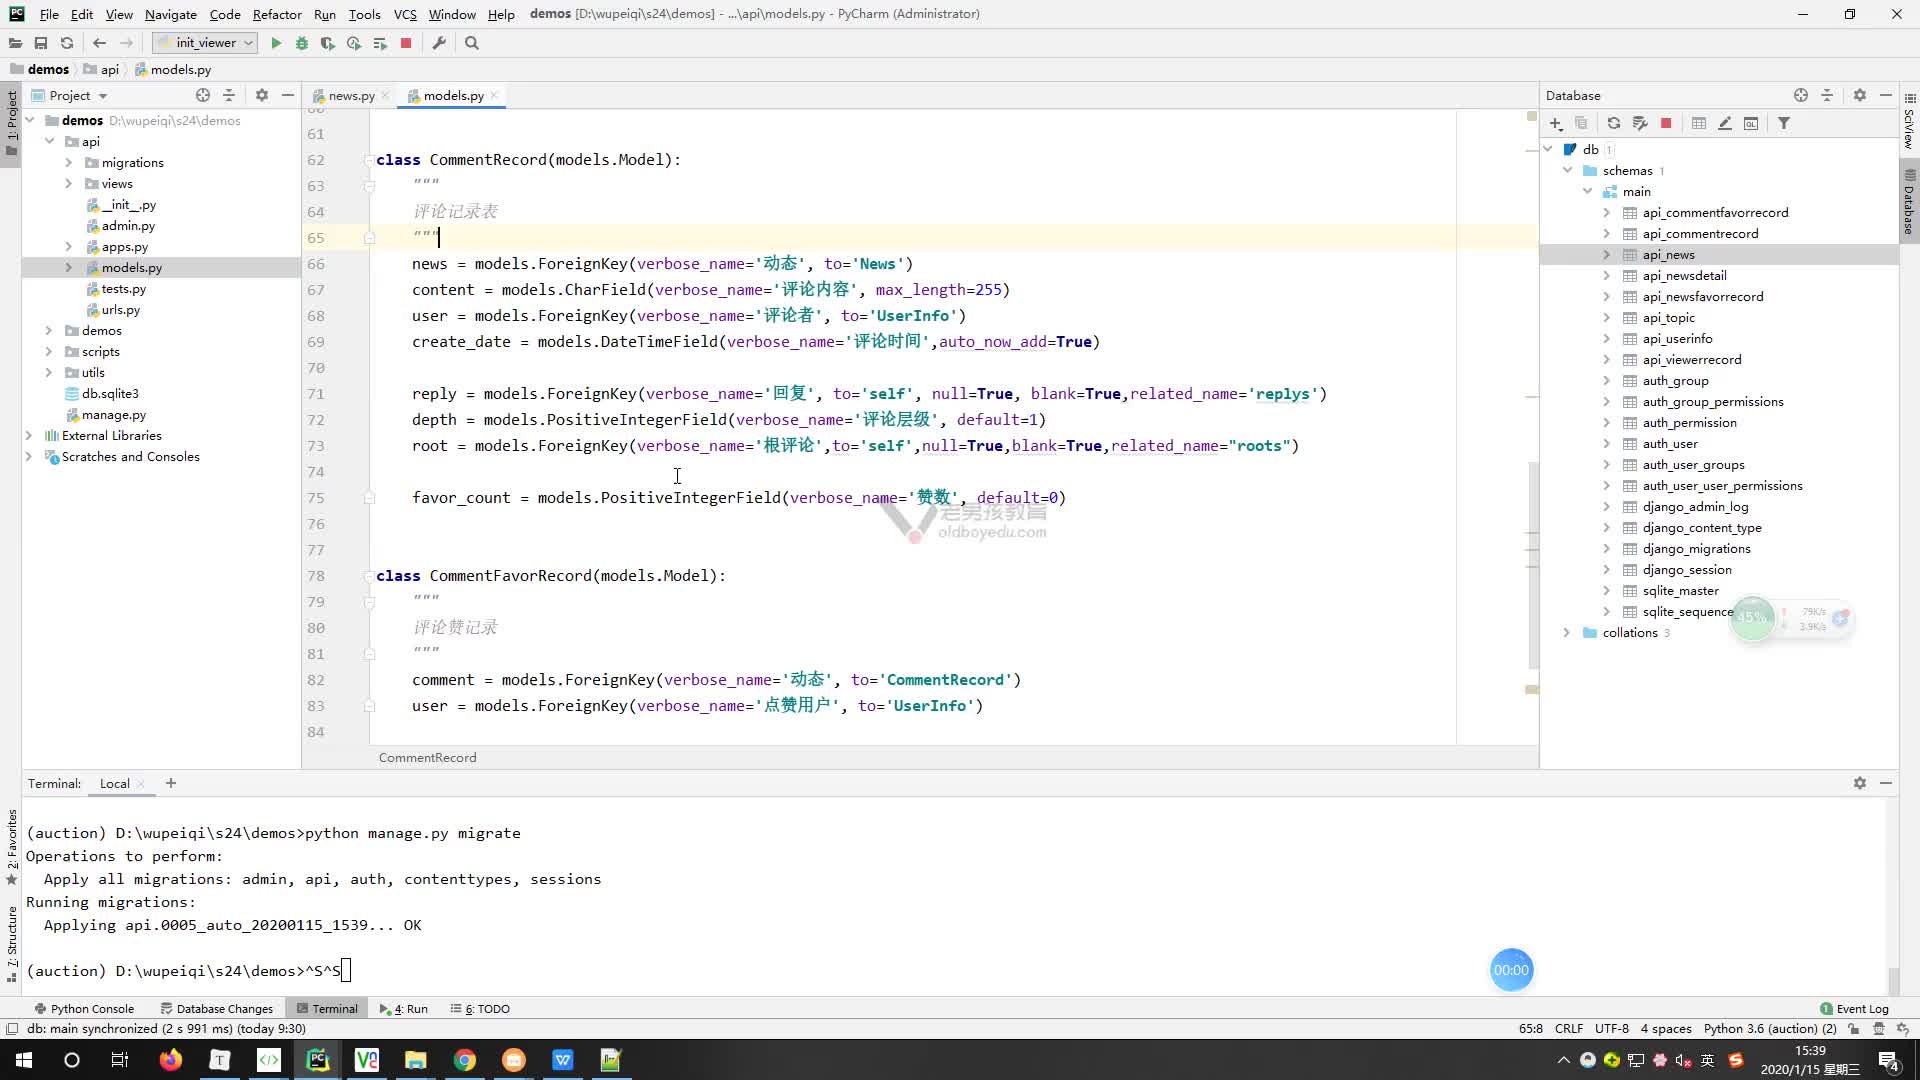1920x1080 pixels.
Task: Expand api_news table in Database
Action: (x=1607, y=254)
